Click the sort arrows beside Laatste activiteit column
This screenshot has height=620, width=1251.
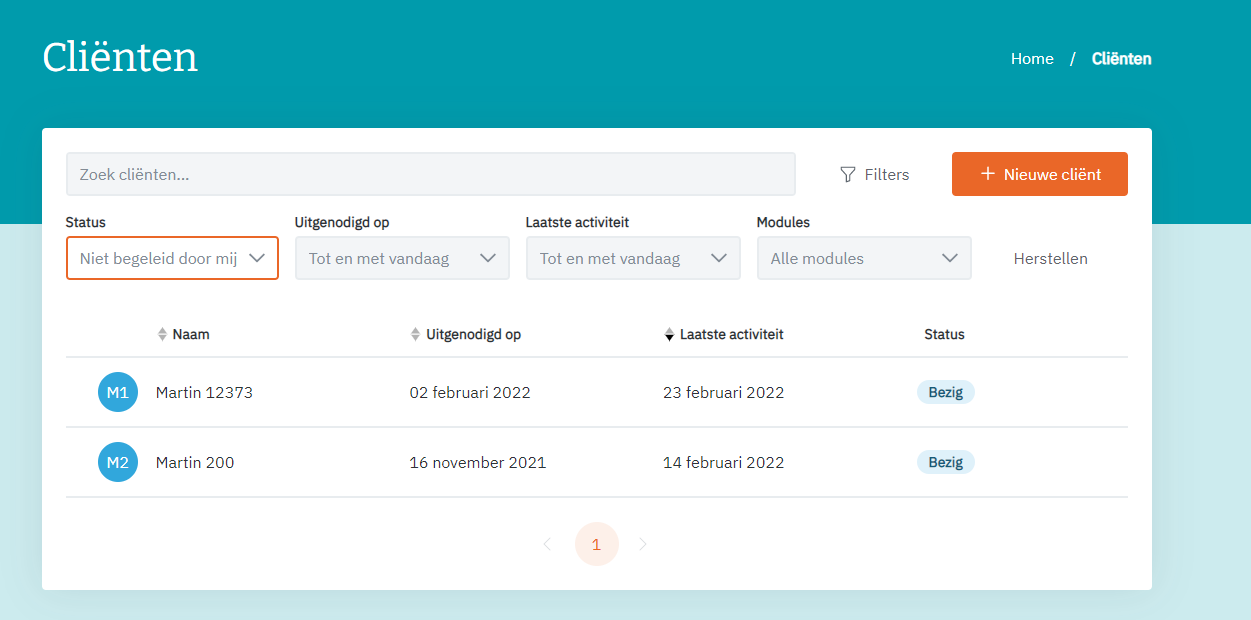[x=670, y=335]
